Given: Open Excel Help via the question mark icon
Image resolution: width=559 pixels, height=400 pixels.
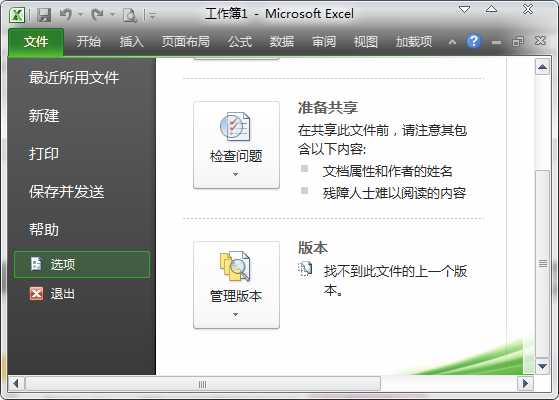Looking at the screenshot, I should point(473,42).
